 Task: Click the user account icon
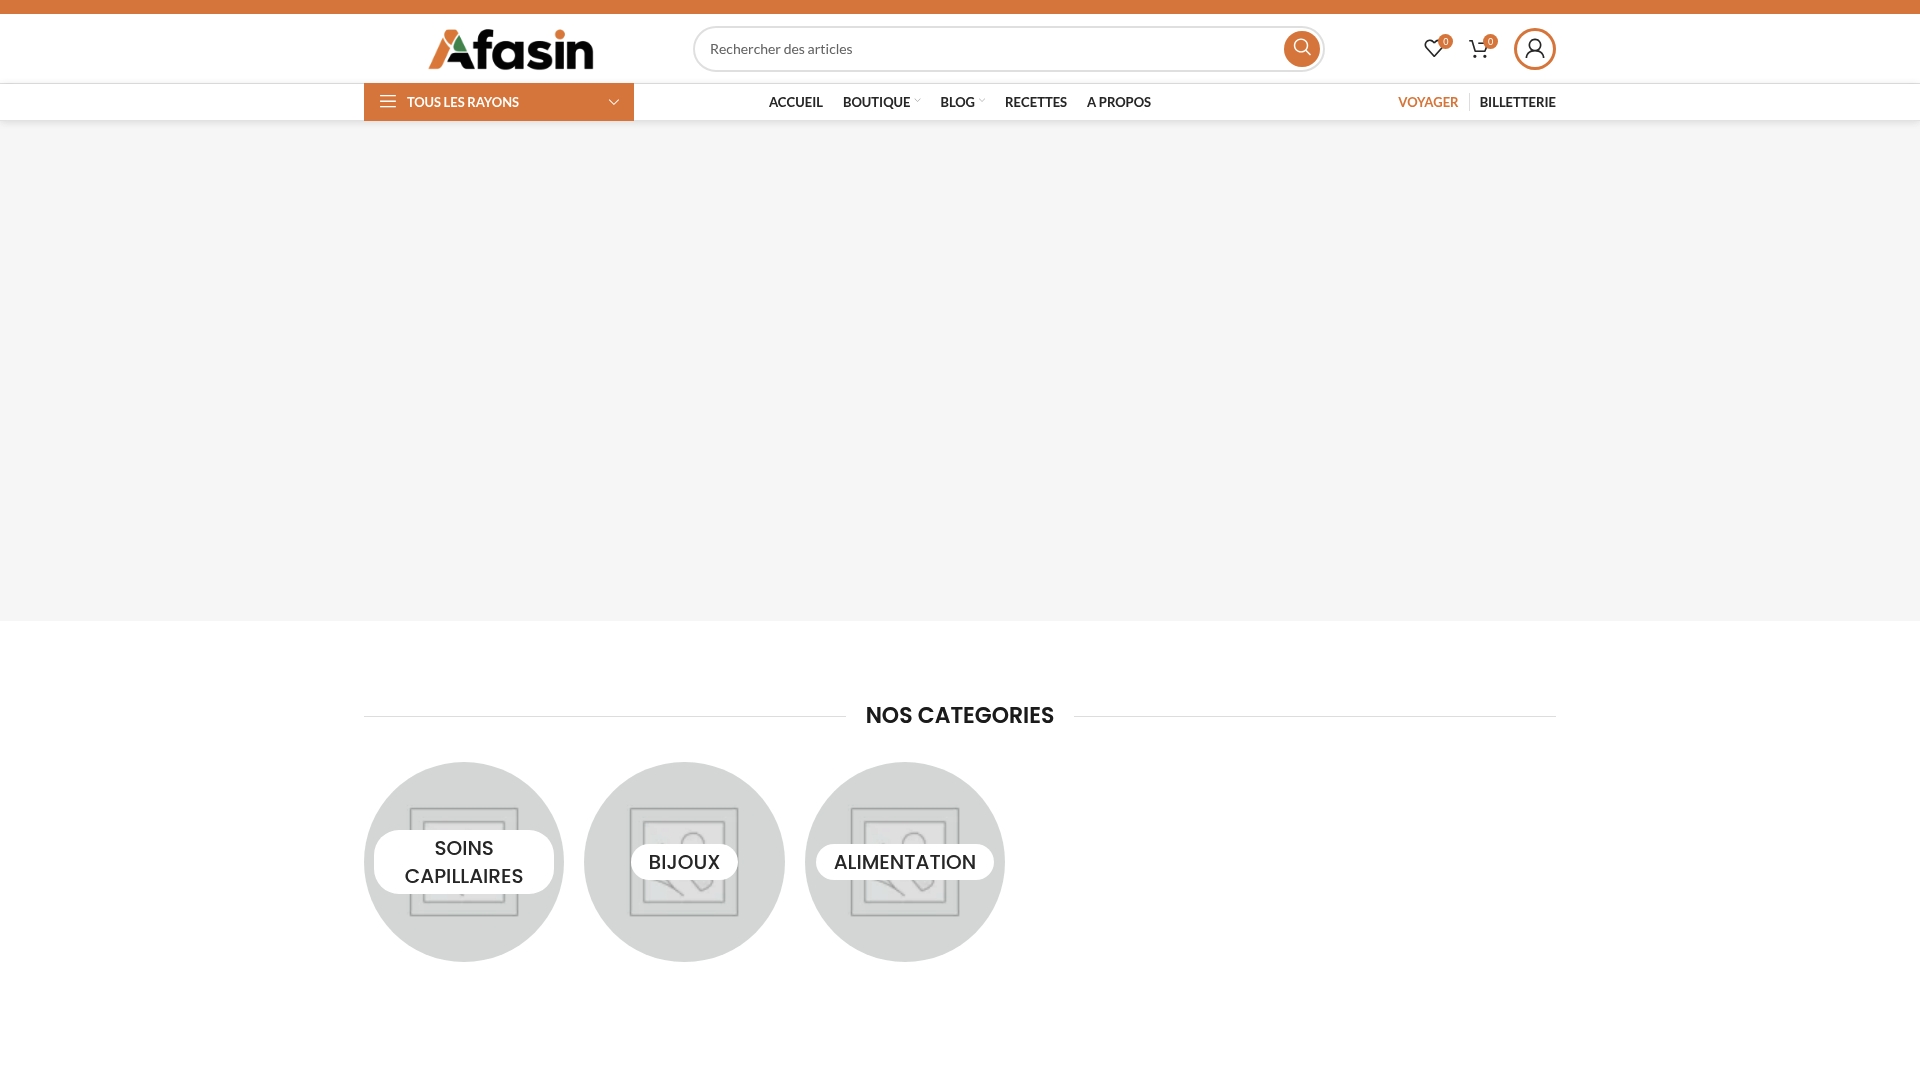coord(1535,48)
